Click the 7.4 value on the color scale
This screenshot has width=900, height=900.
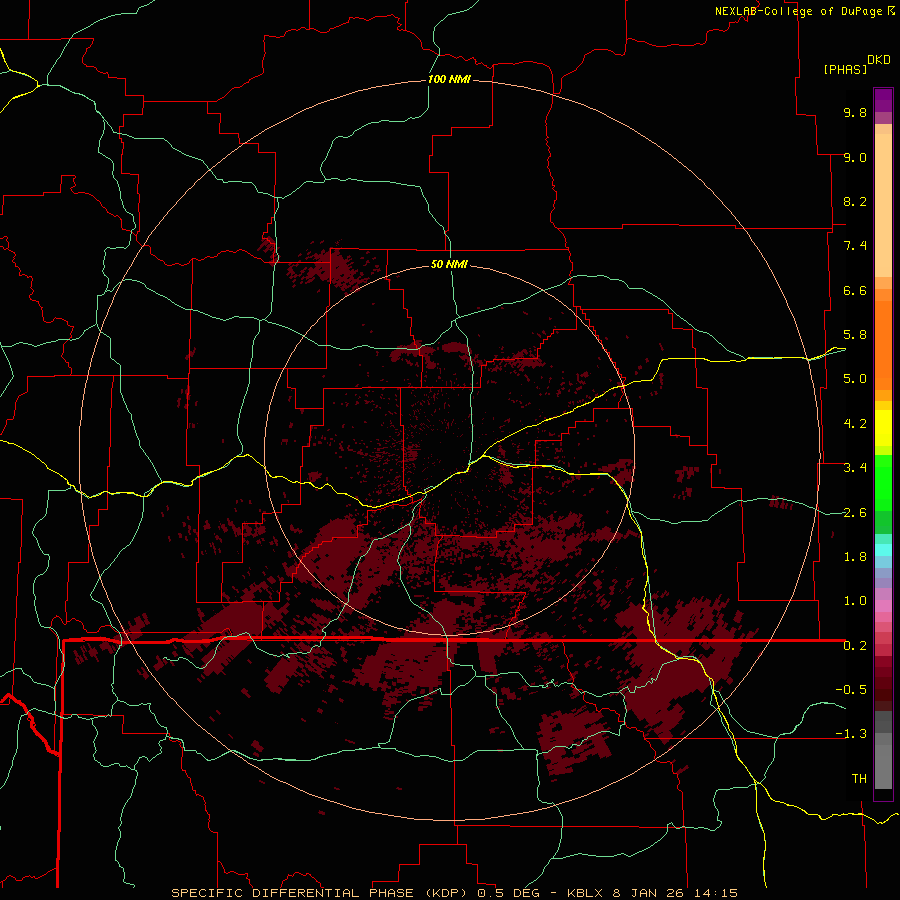point(855,246)
